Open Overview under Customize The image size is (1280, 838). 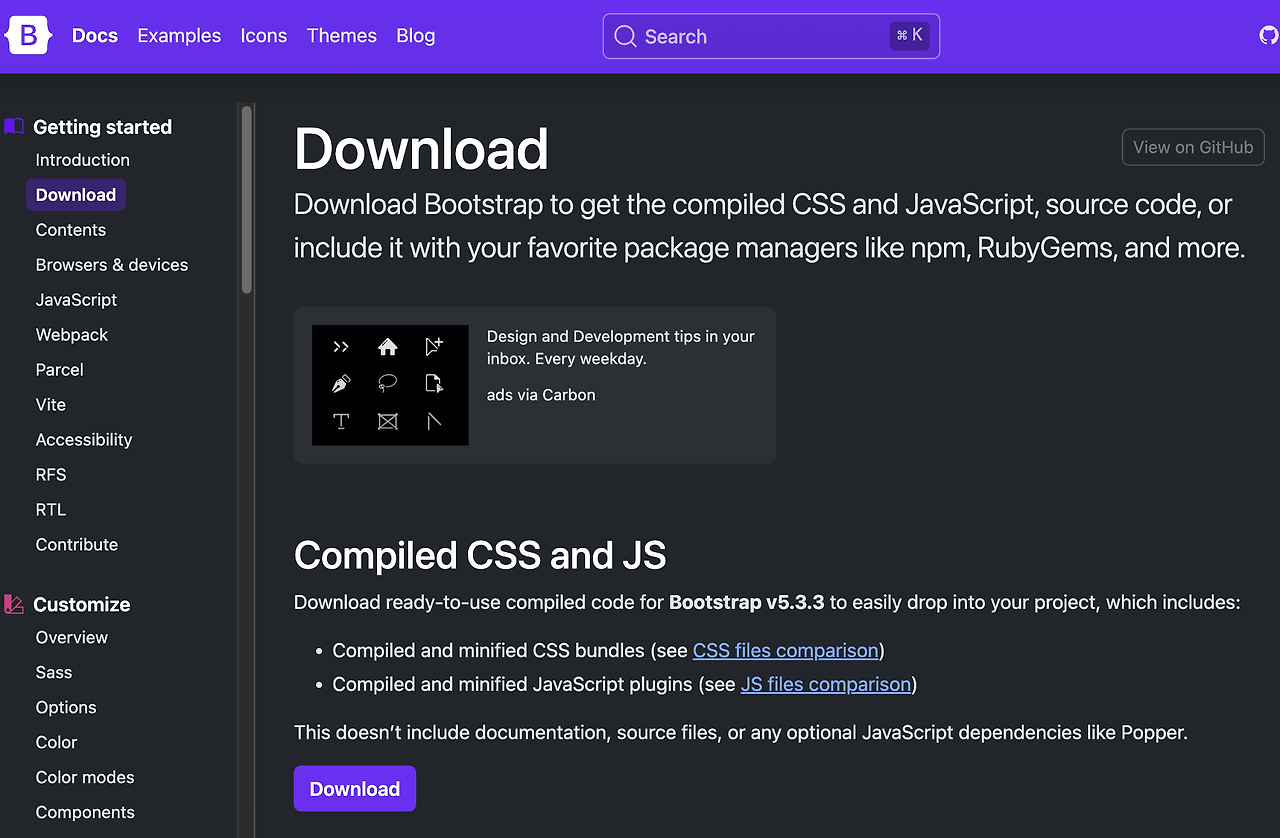(72, 638)
